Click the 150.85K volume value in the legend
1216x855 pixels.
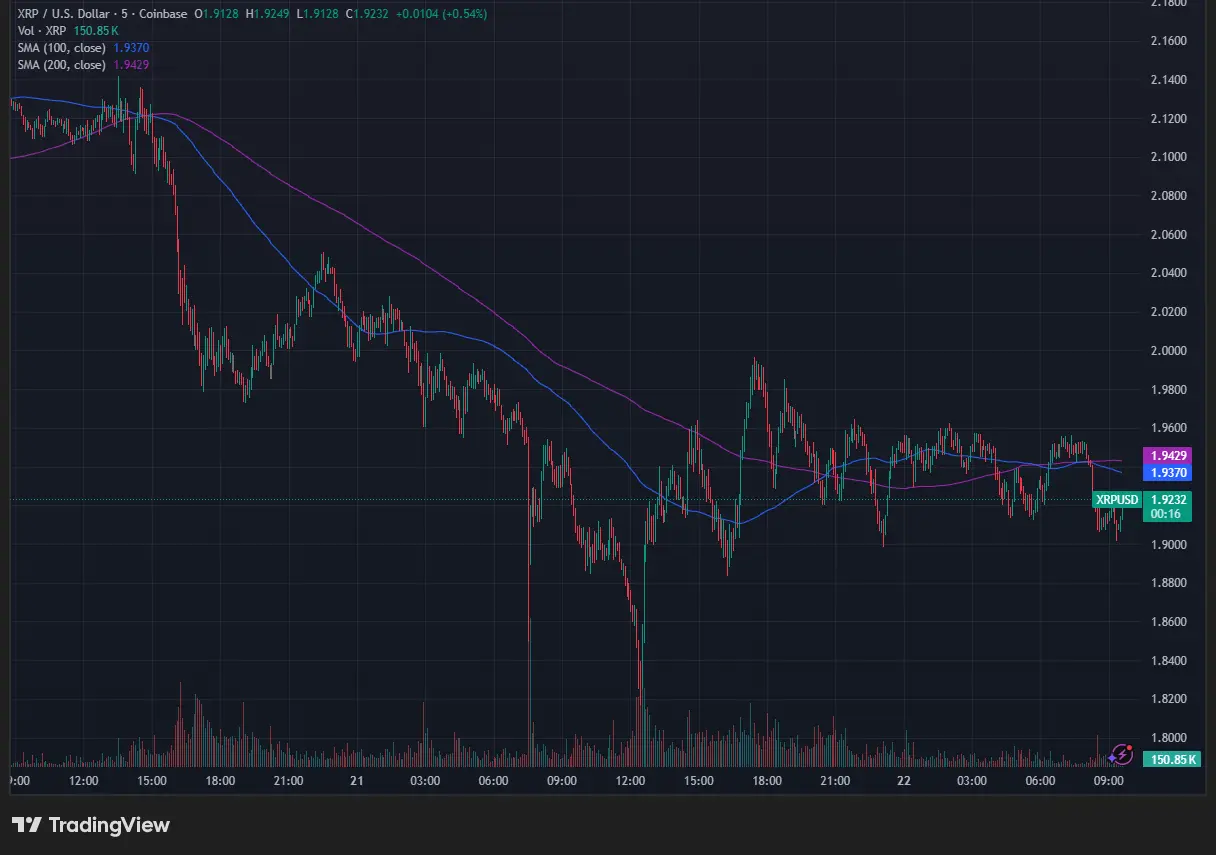[x=96, y=31]
